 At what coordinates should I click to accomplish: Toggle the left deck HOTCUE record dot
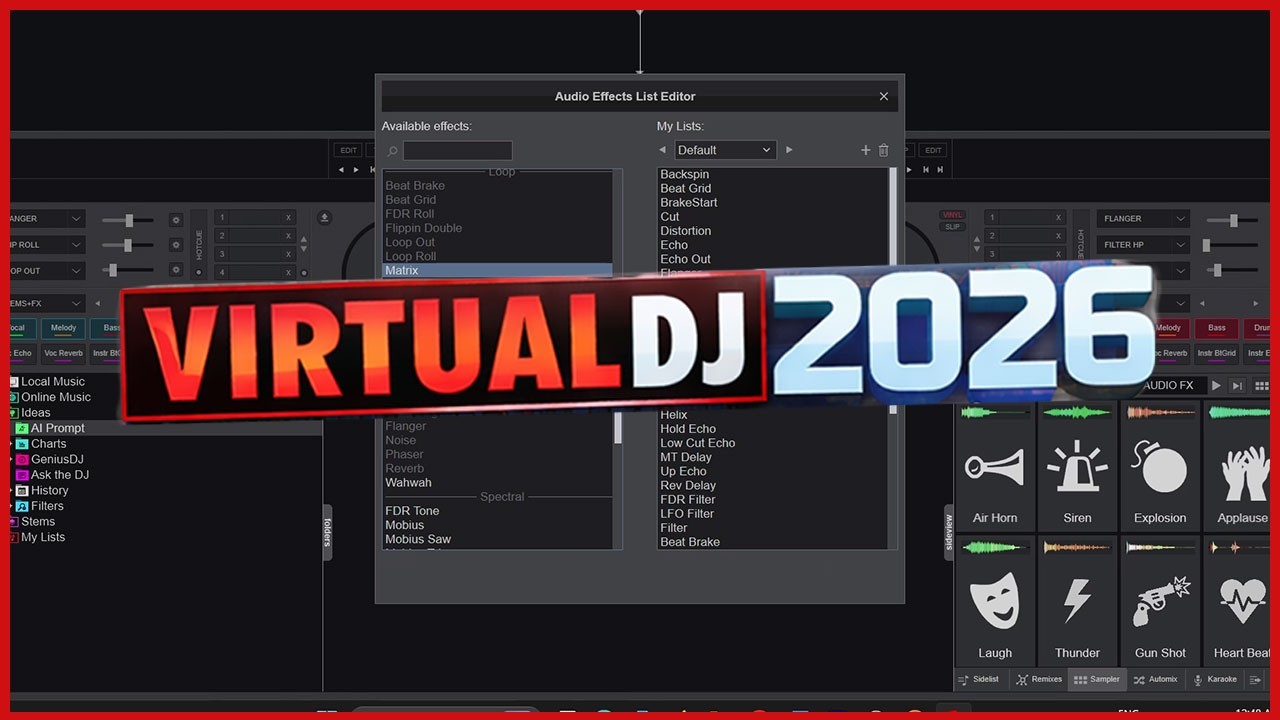[198, 272]
